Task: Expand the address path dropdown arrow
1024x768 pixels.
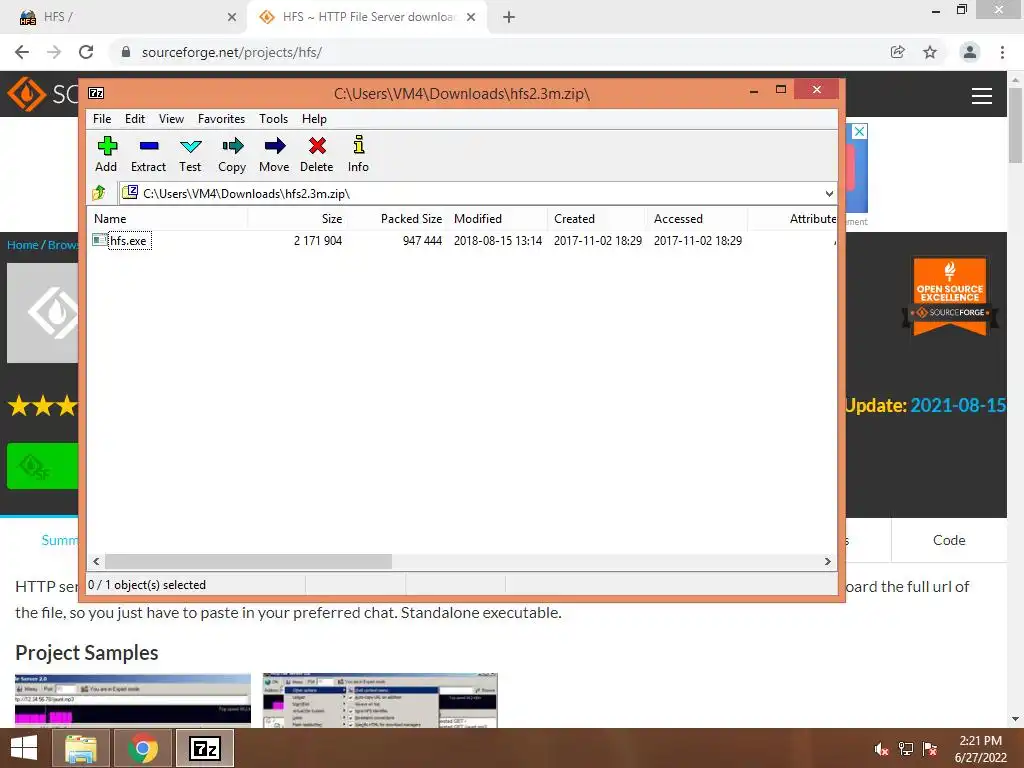Action: tap(829, 193)
